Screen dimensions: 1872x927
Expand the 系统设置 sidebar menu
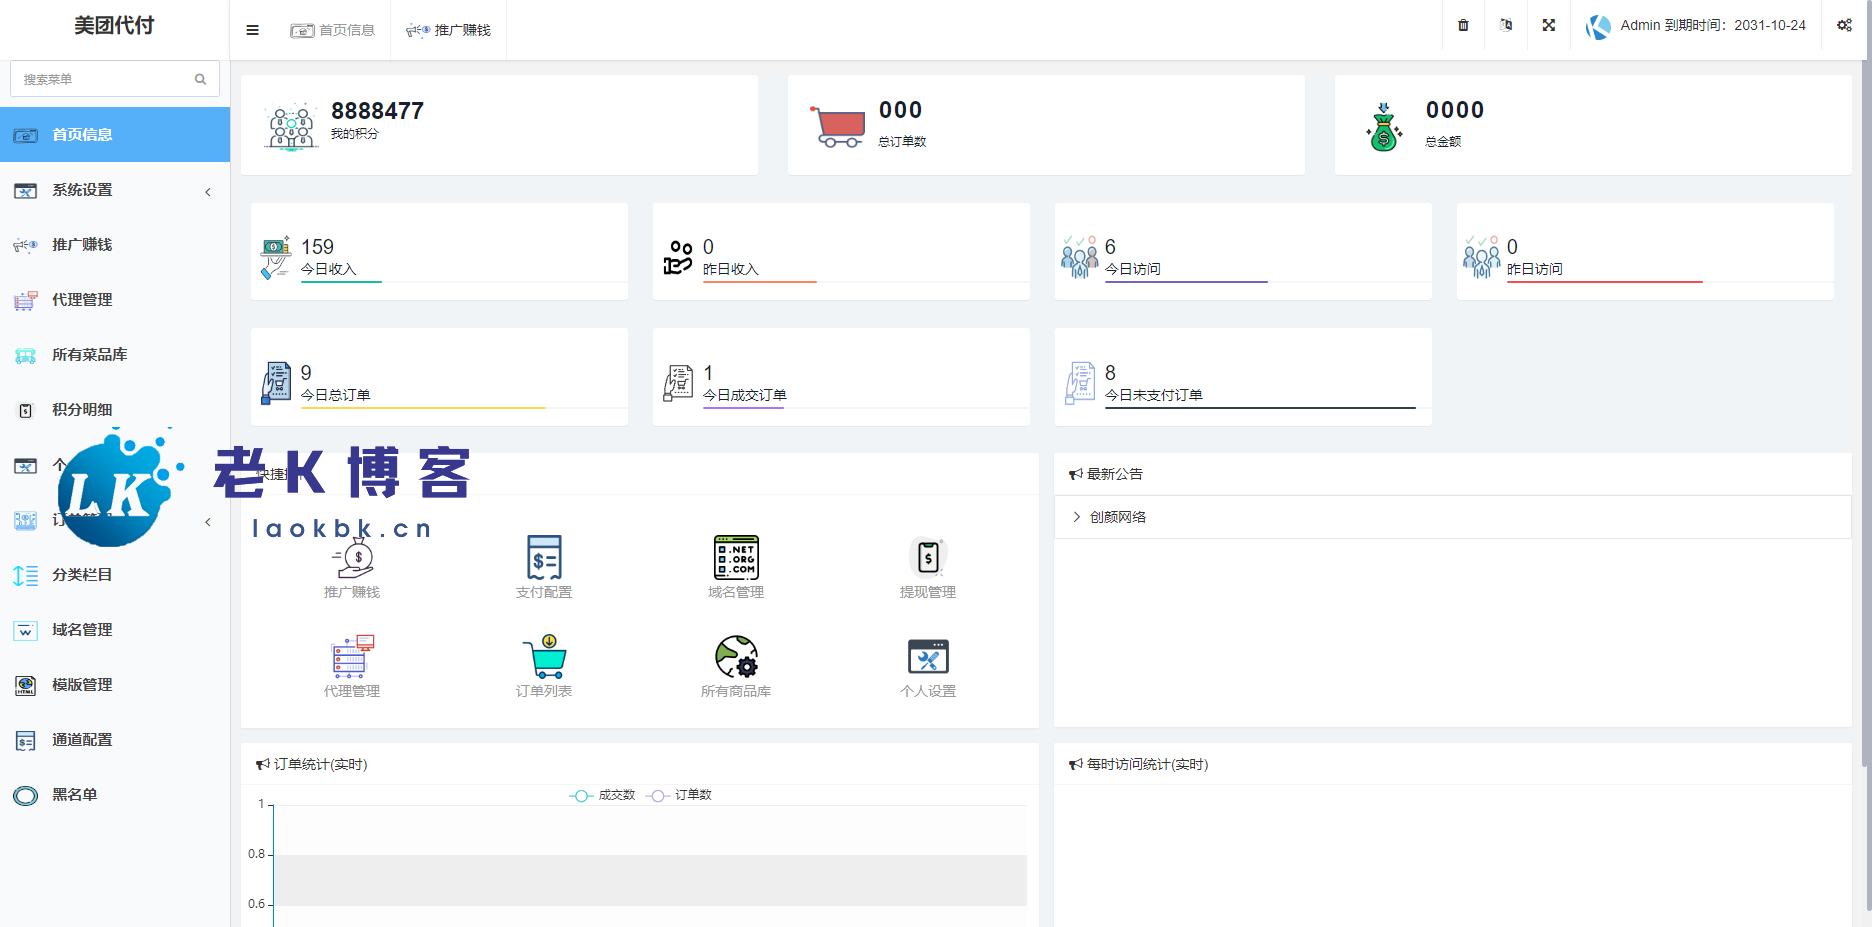(x=114, y=190)
